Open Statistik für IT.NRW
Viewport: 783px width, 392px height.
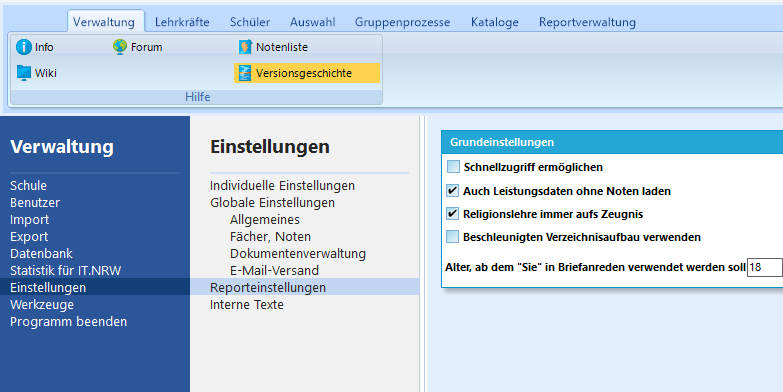(65, 270)
